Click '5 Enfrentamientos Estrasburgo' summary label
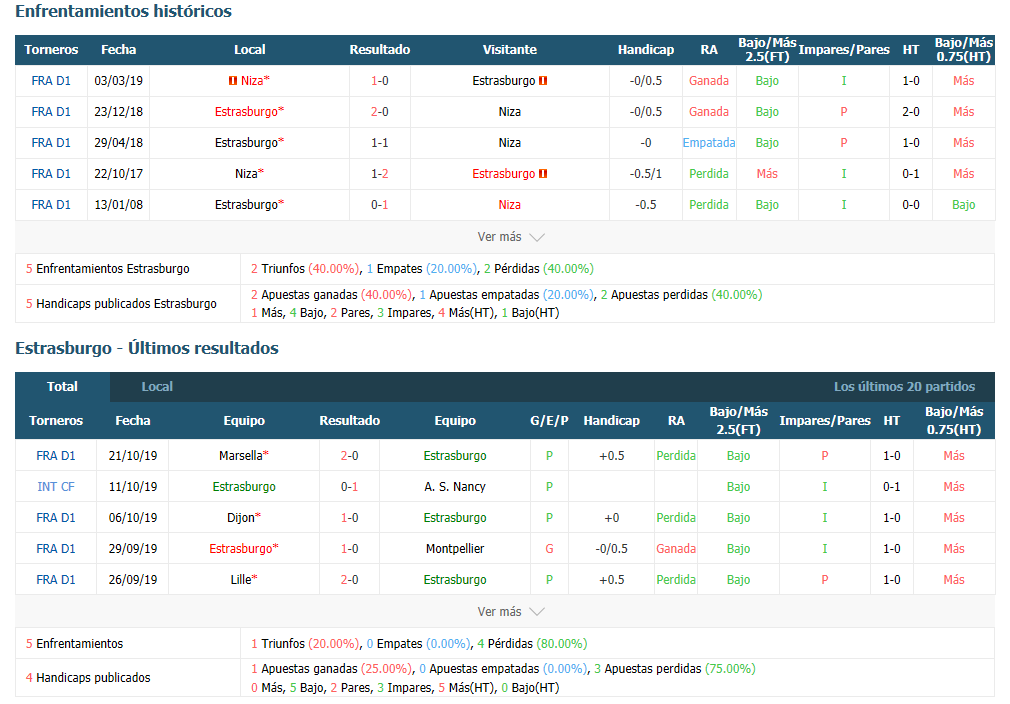 108,269
